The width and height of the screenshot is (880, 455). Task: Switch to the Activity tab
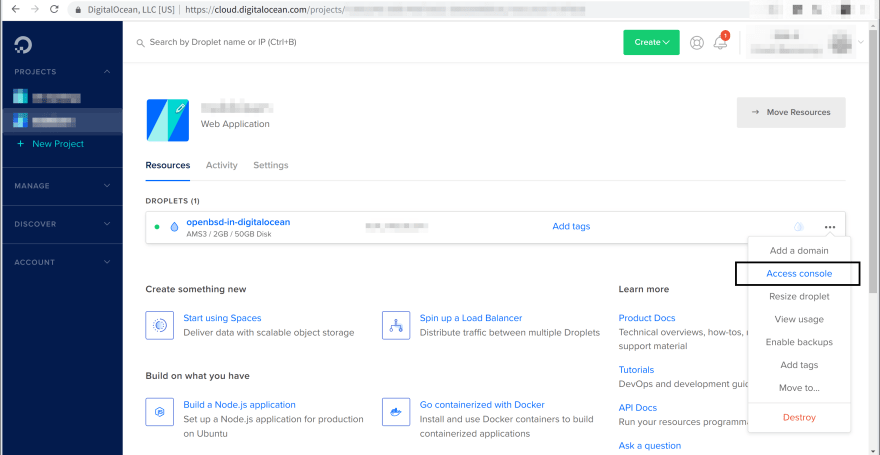coord(222,165)
